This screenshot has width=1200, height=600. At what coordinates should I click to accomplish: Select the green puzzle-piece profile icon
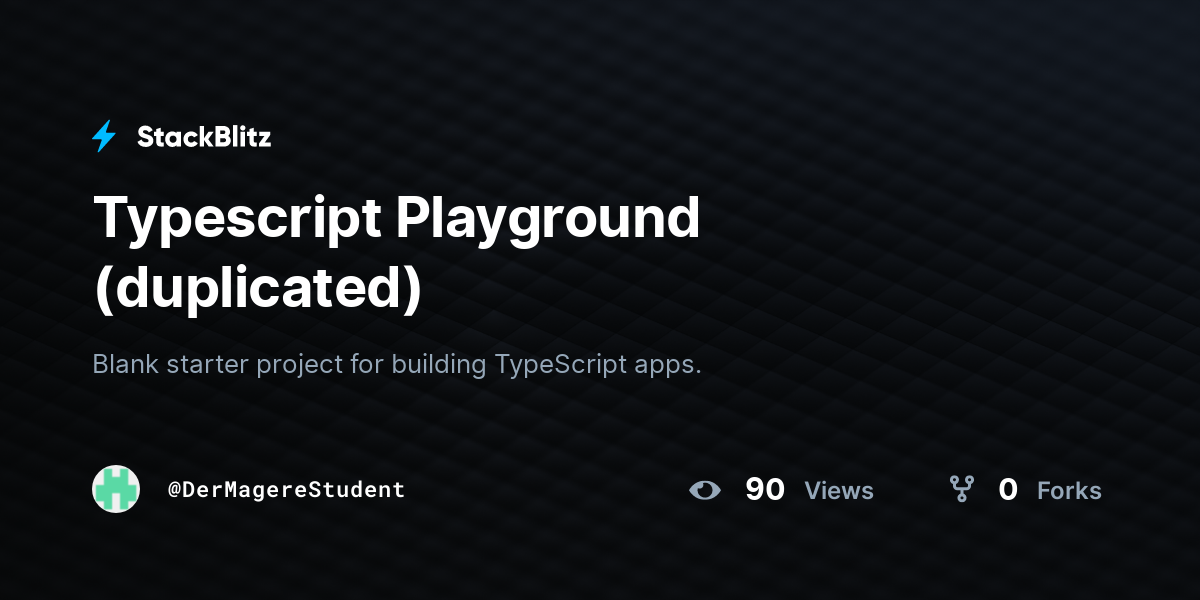(116, 489)
